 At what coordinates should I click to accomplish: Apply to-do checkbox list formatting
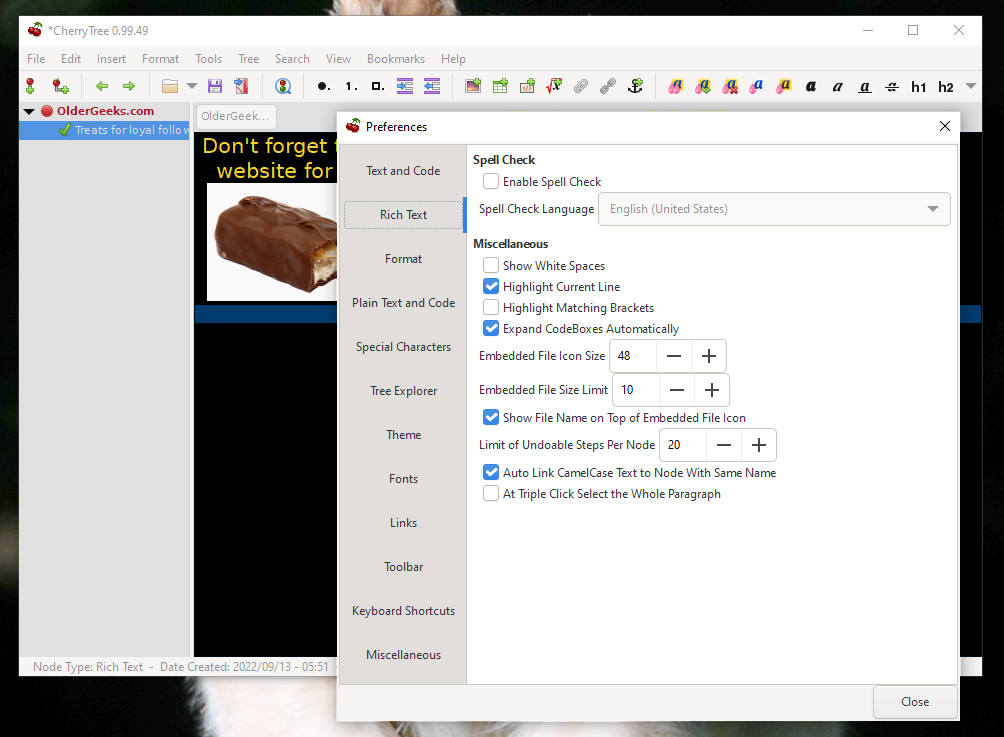[x=378, y=86]
